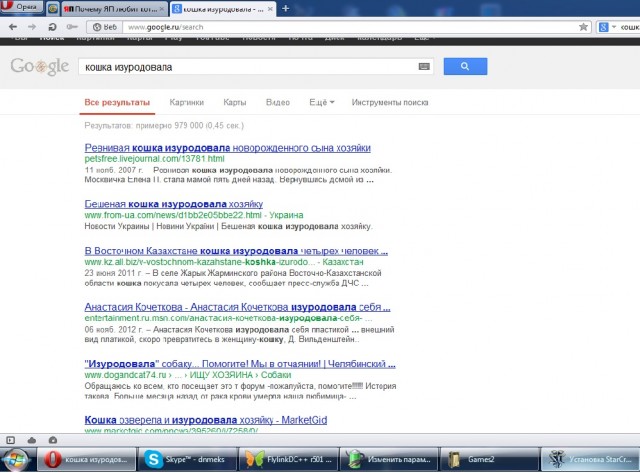
Task: Expand the 'Ещё' dropdown in search filters
Action: tap(321, 102)
